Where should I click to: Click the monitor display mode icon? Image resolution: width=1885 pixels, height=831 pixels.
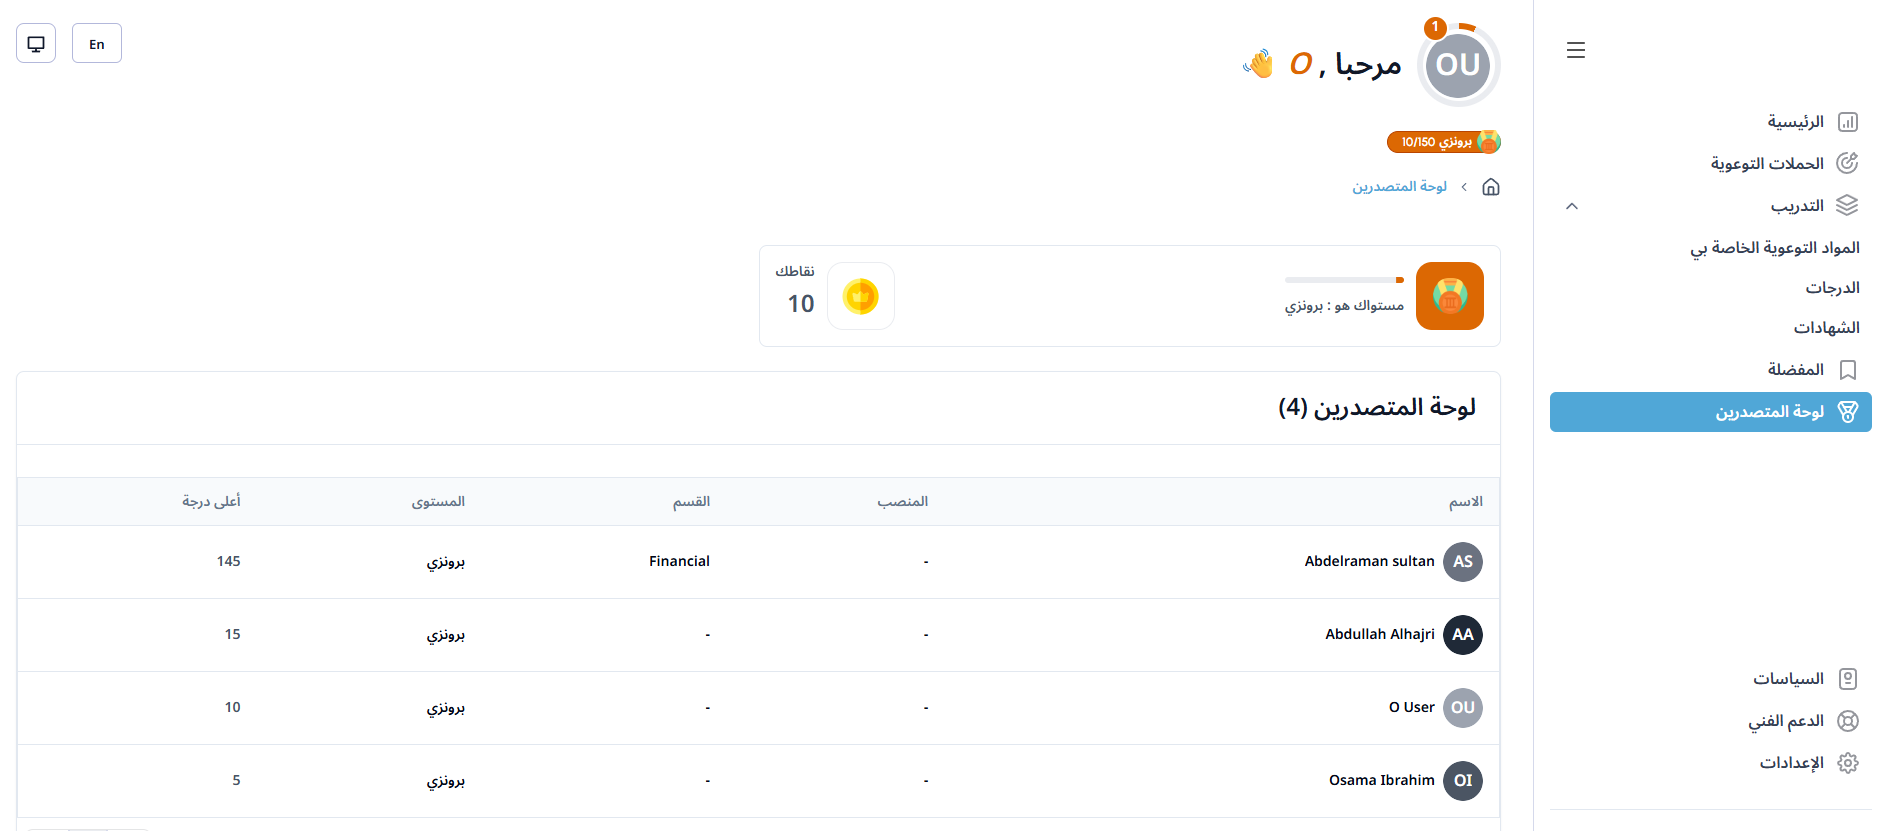pos(36,44)
